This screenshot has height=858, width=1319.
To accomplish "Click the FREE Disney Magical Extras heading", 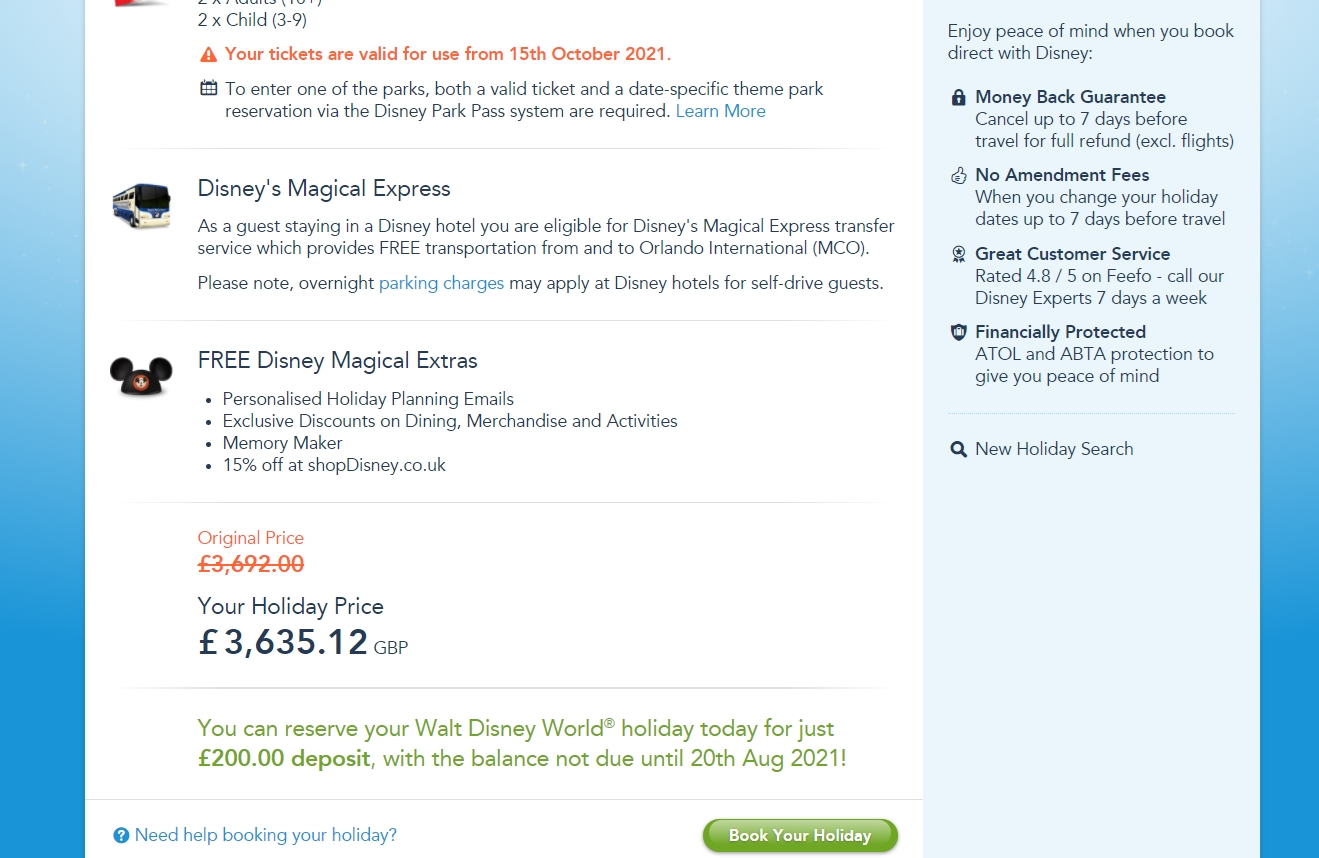I will pyautogui.click(x=338, y=360).
